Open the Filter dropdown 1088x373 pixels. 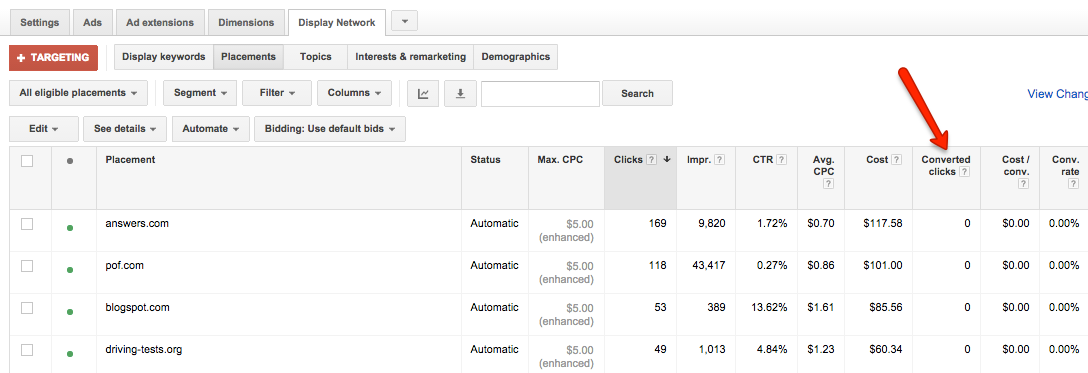point(277,93)
